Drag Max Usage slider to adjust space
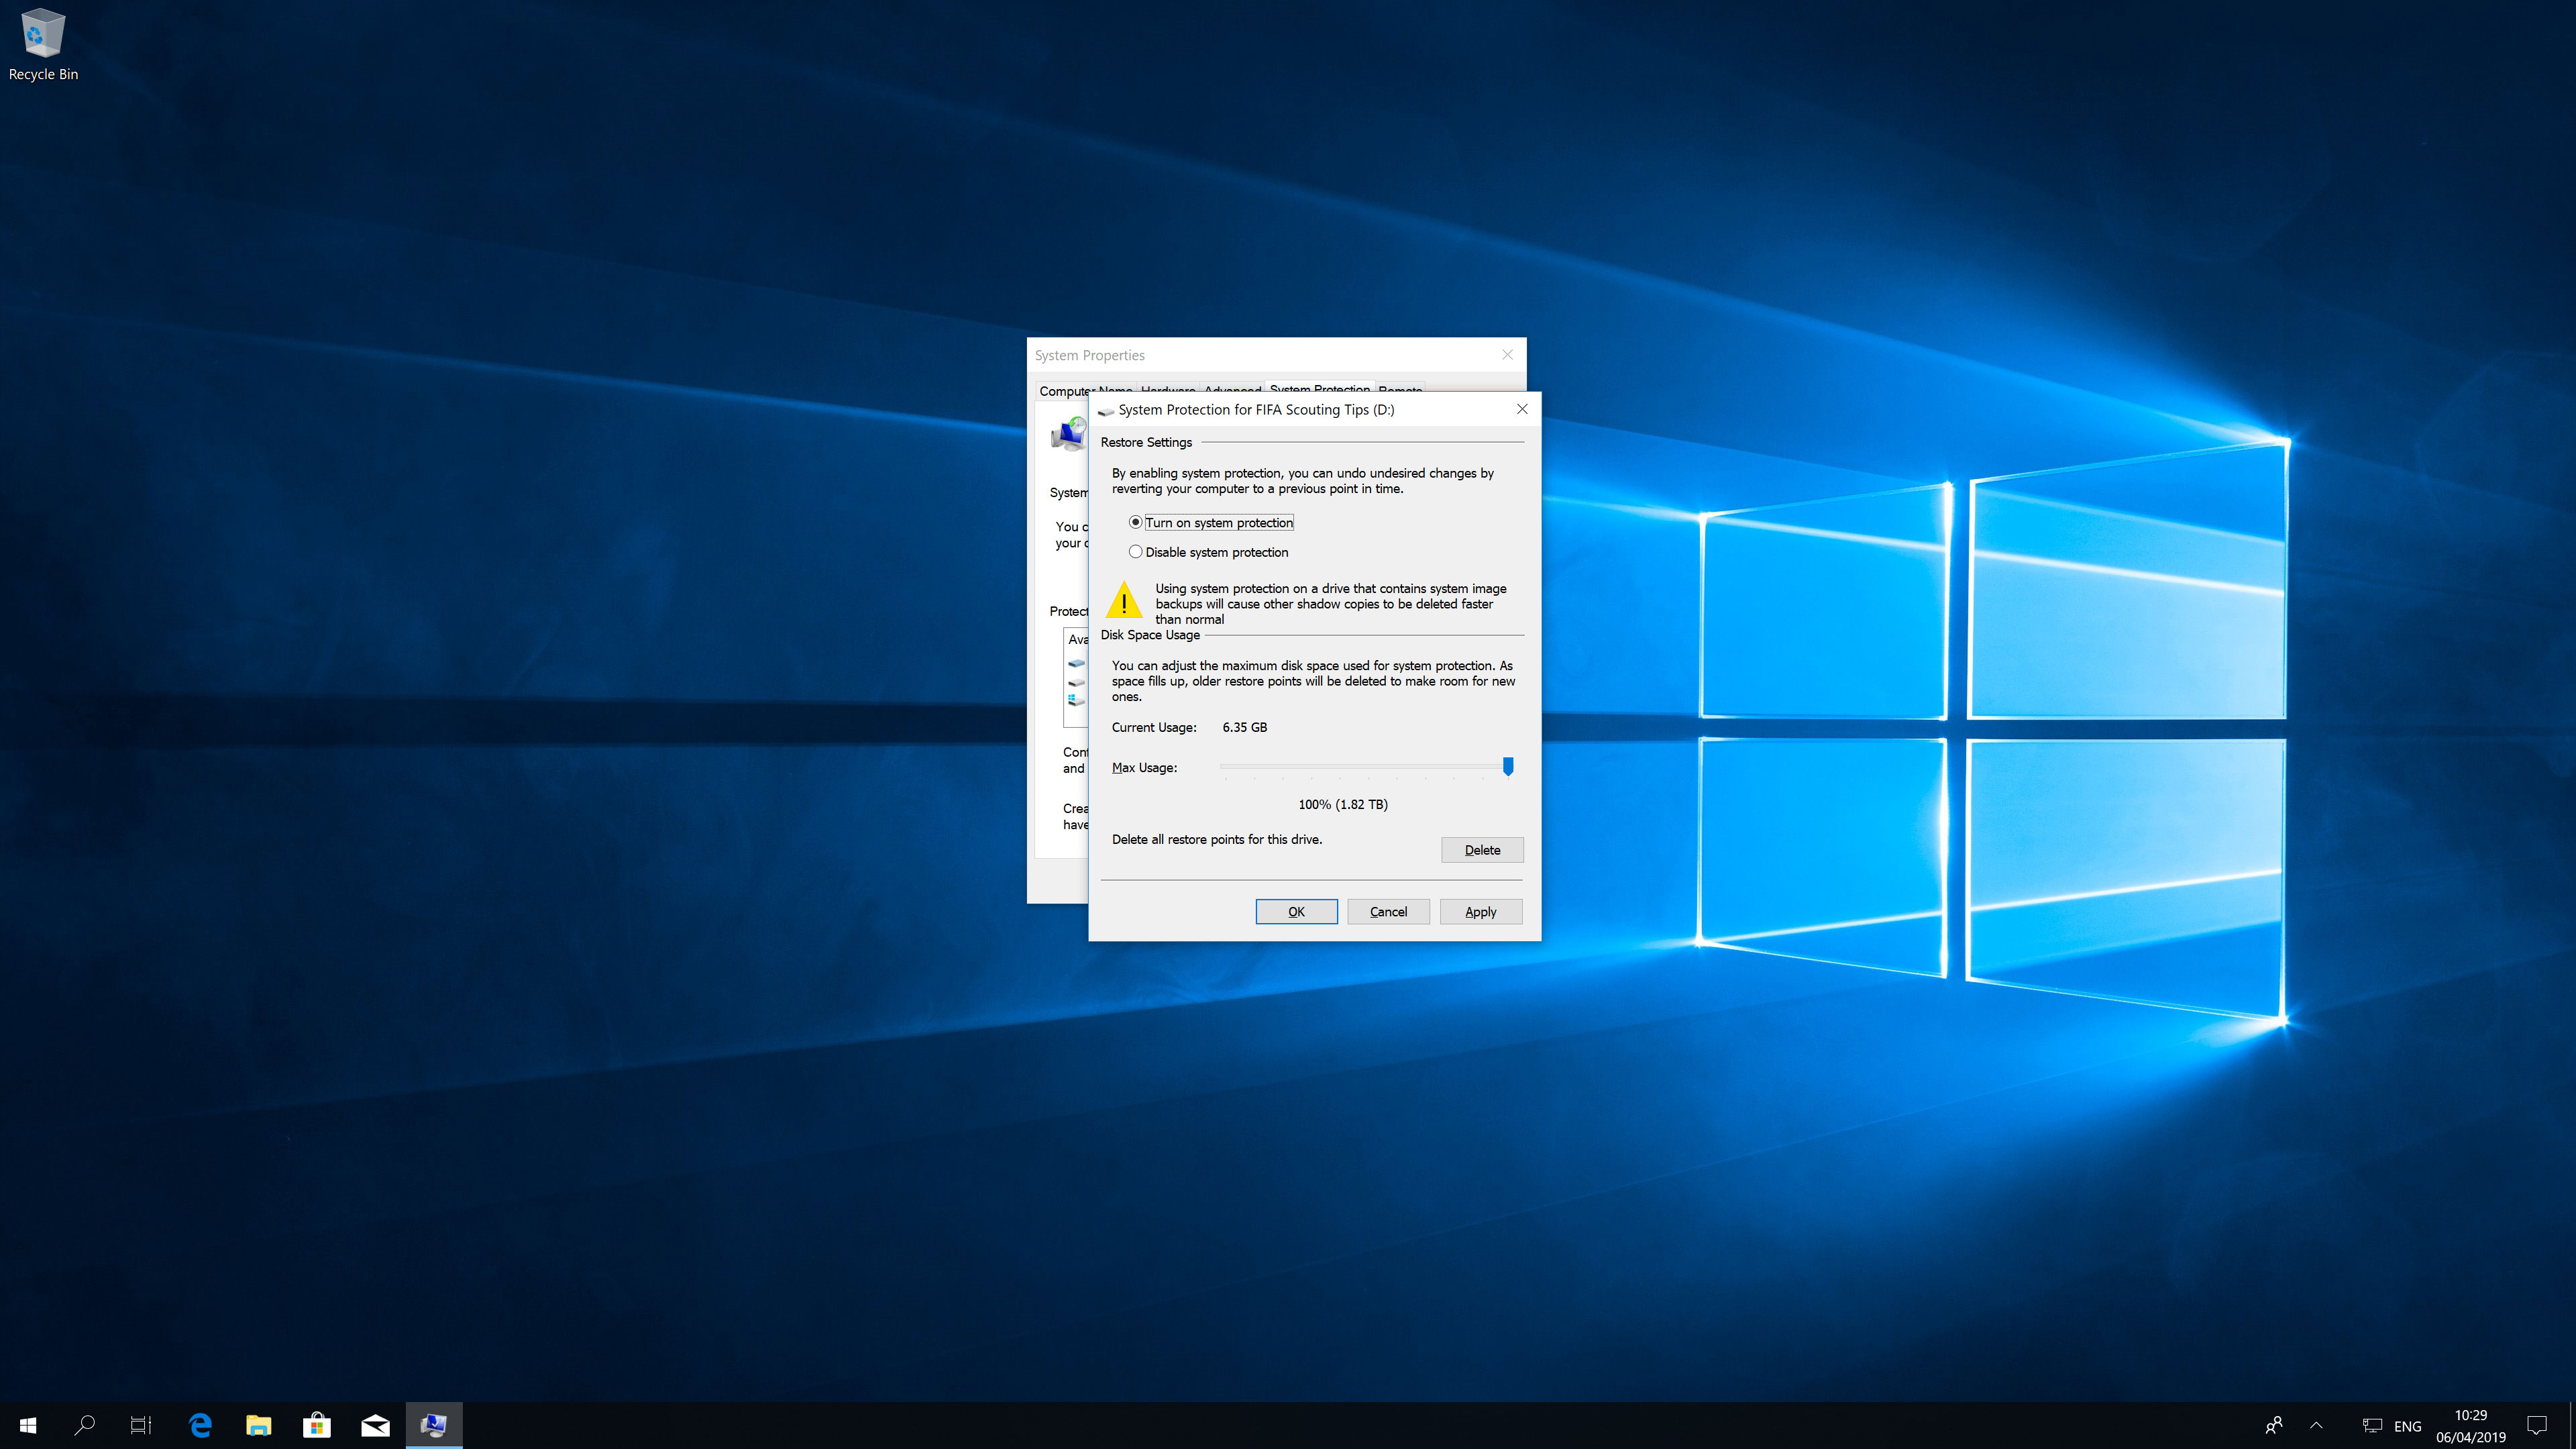This screenshot has width=2576, height=1449. point(1507,764)
